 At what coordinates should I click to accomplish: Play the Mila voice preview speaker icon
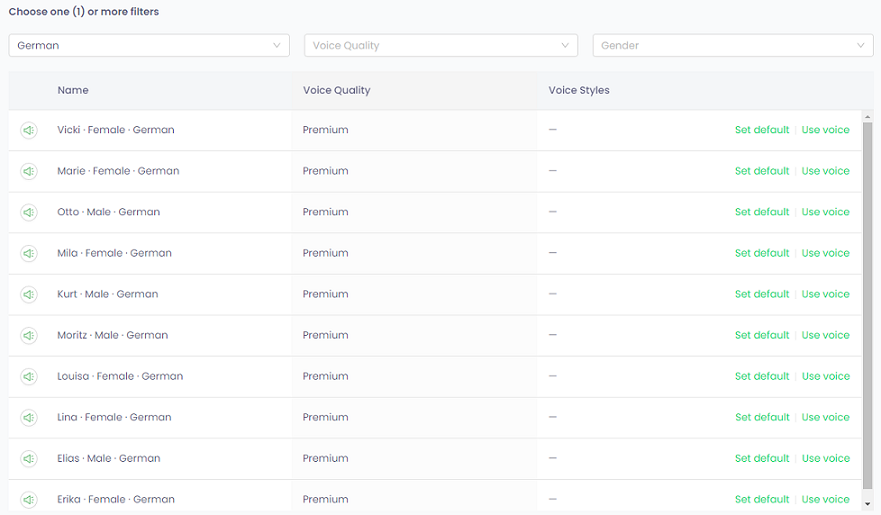29,253
